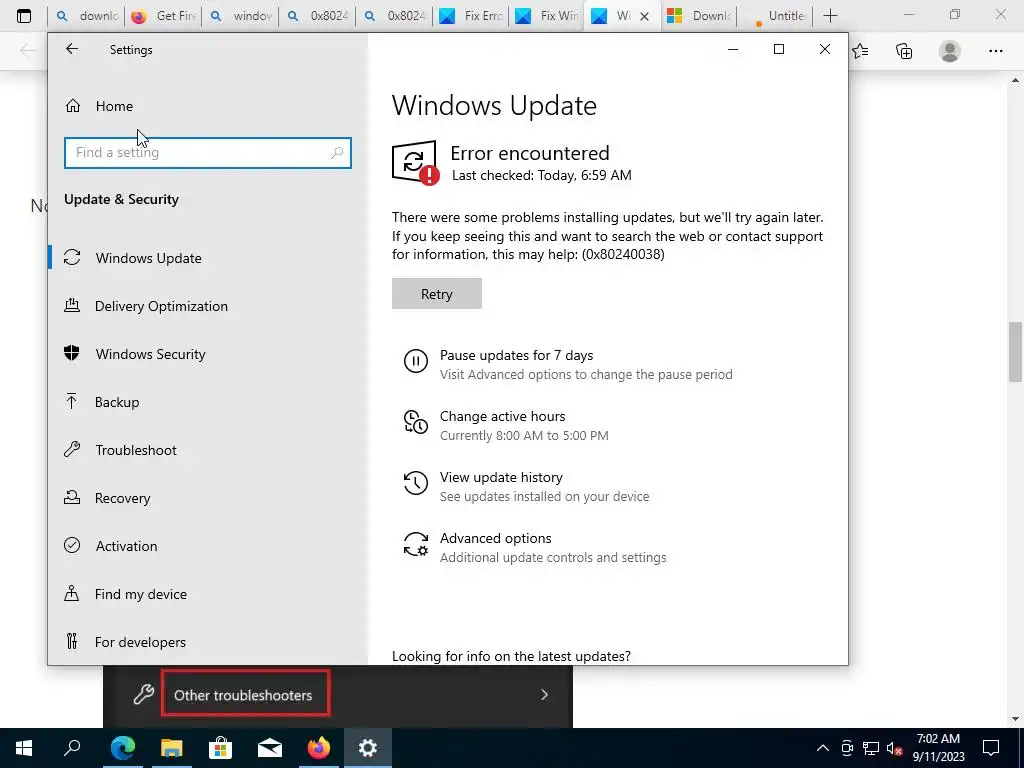Open View update history
Image resolution: width=1024 pixels, height=768 pixels.
point(501,477)
